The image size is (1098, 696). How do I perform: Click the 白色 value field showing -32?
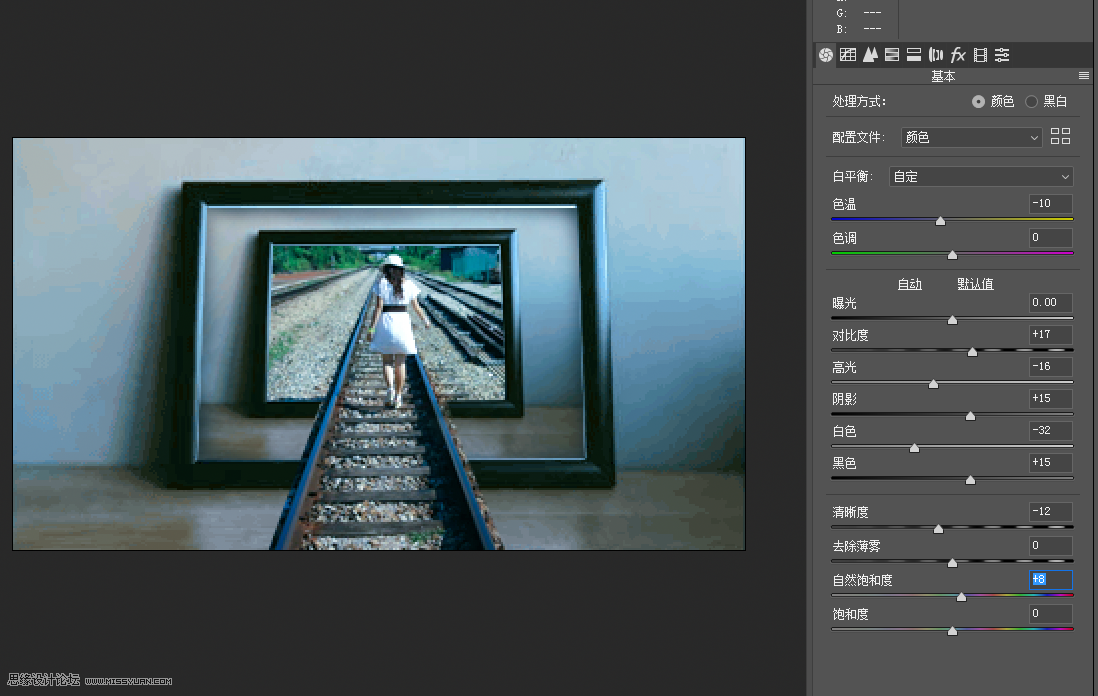click(1050, 430)
